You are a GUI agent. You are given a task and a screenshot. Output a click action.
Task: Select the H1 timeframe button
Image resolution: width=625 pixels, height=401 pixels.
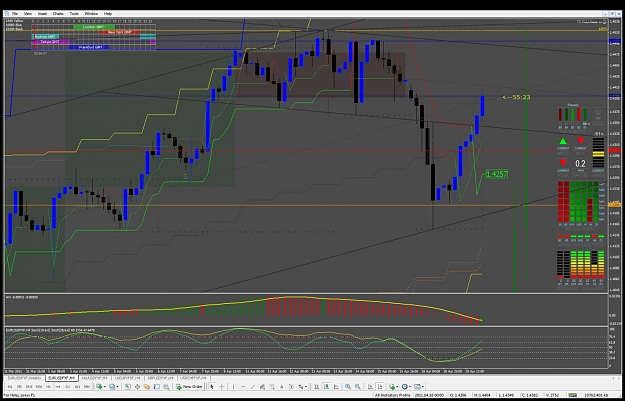48,387
